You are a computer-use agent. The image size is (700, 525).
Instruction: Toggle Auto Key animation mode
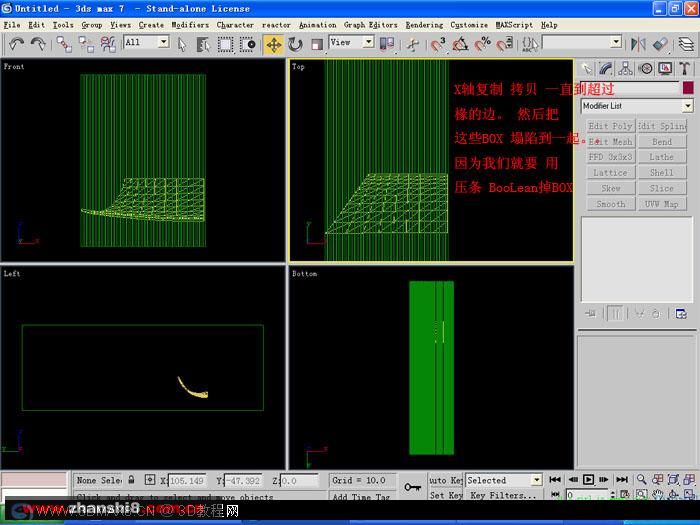point(446,480)
